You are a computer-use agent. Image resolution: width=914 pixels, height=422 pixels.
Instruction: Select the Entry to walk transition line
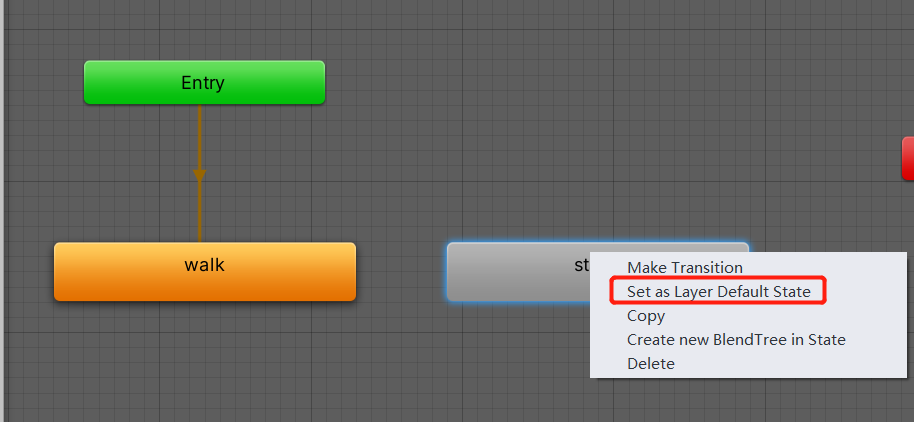click(x=199, y=138)
